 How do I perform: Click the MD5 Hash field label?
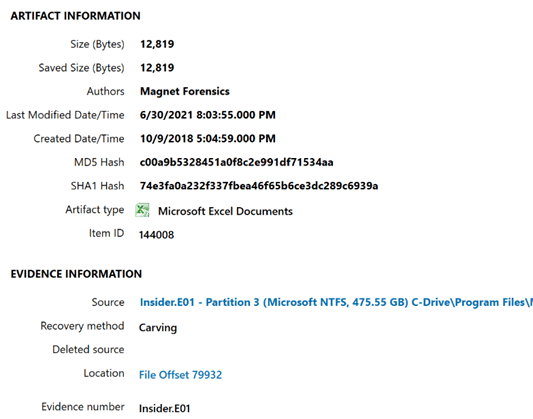pyautogui.click(x=99, y=162)
